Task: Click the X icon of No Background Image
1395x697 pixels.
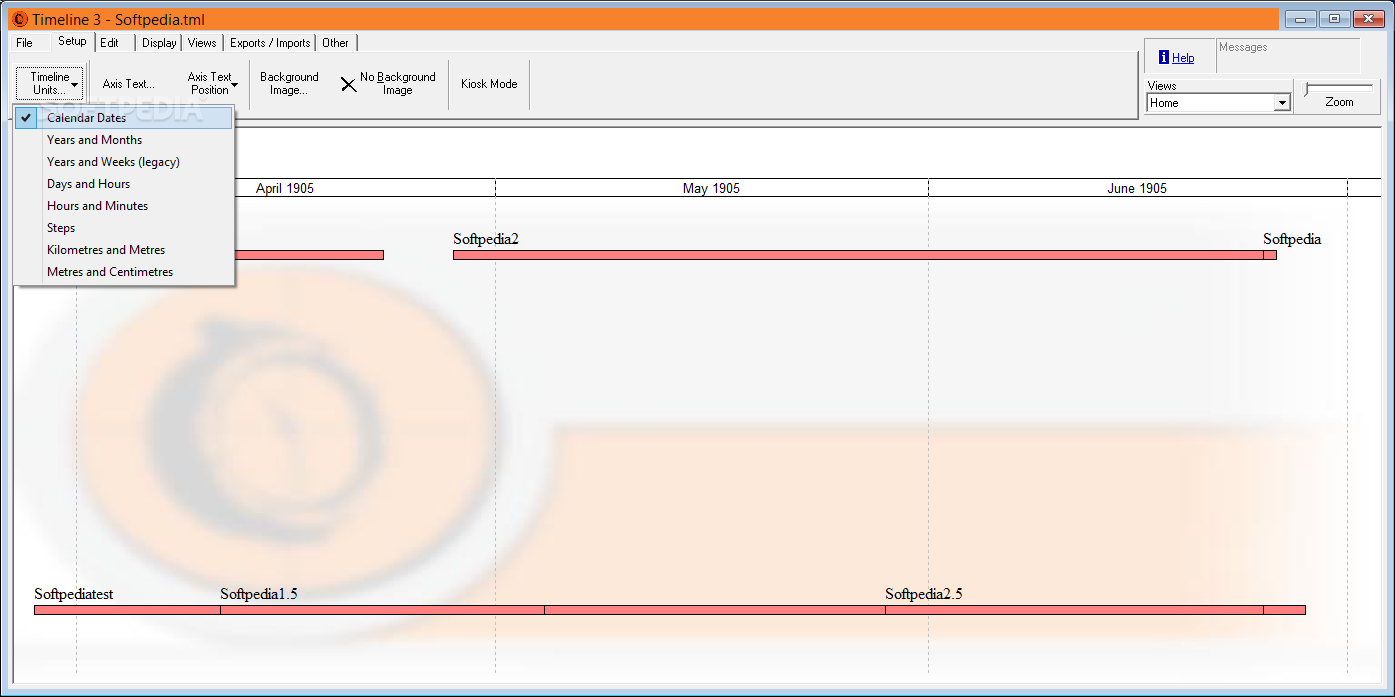Action: coord(348,84)
